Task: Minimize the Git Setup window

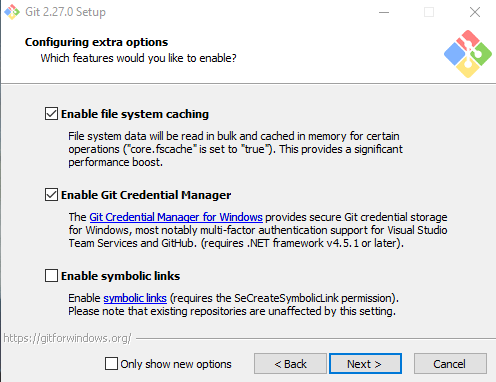Action: 384,12
